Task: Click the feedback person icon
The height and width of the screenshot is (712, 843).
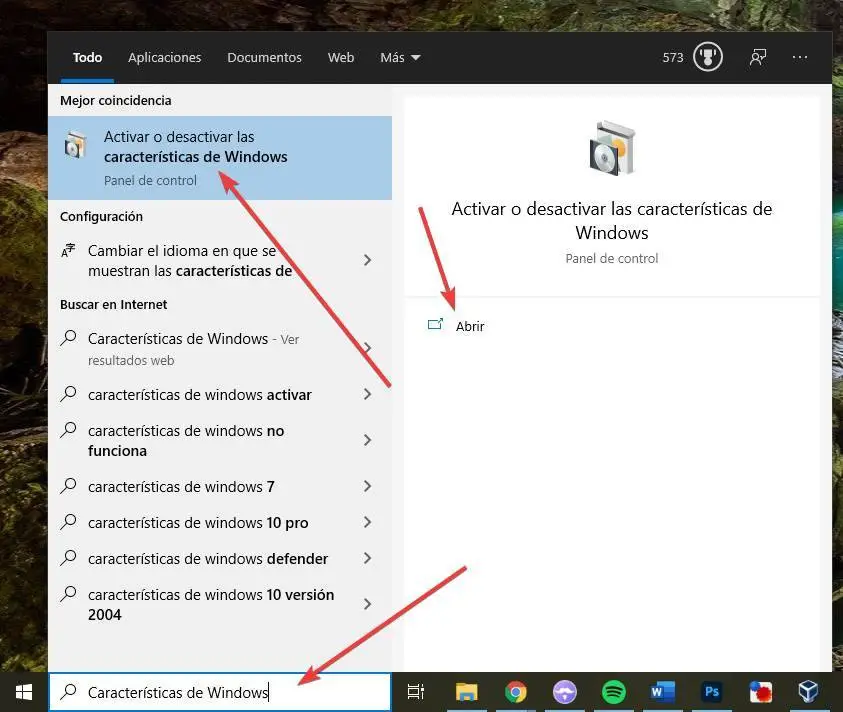Action: [x=758, y=57]
